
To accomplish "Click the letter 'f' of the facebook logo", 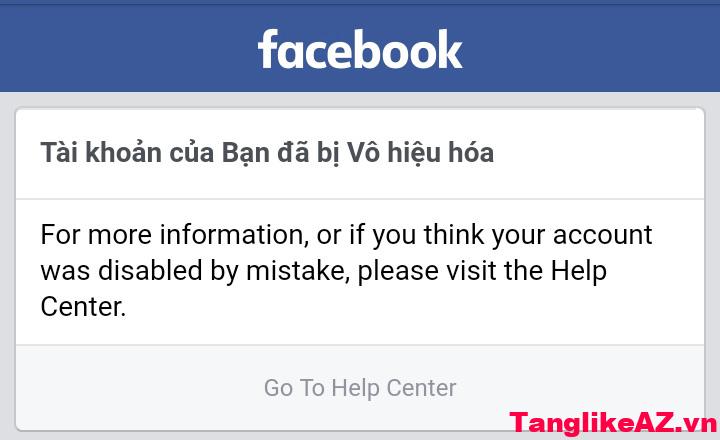I will (269, 49).
